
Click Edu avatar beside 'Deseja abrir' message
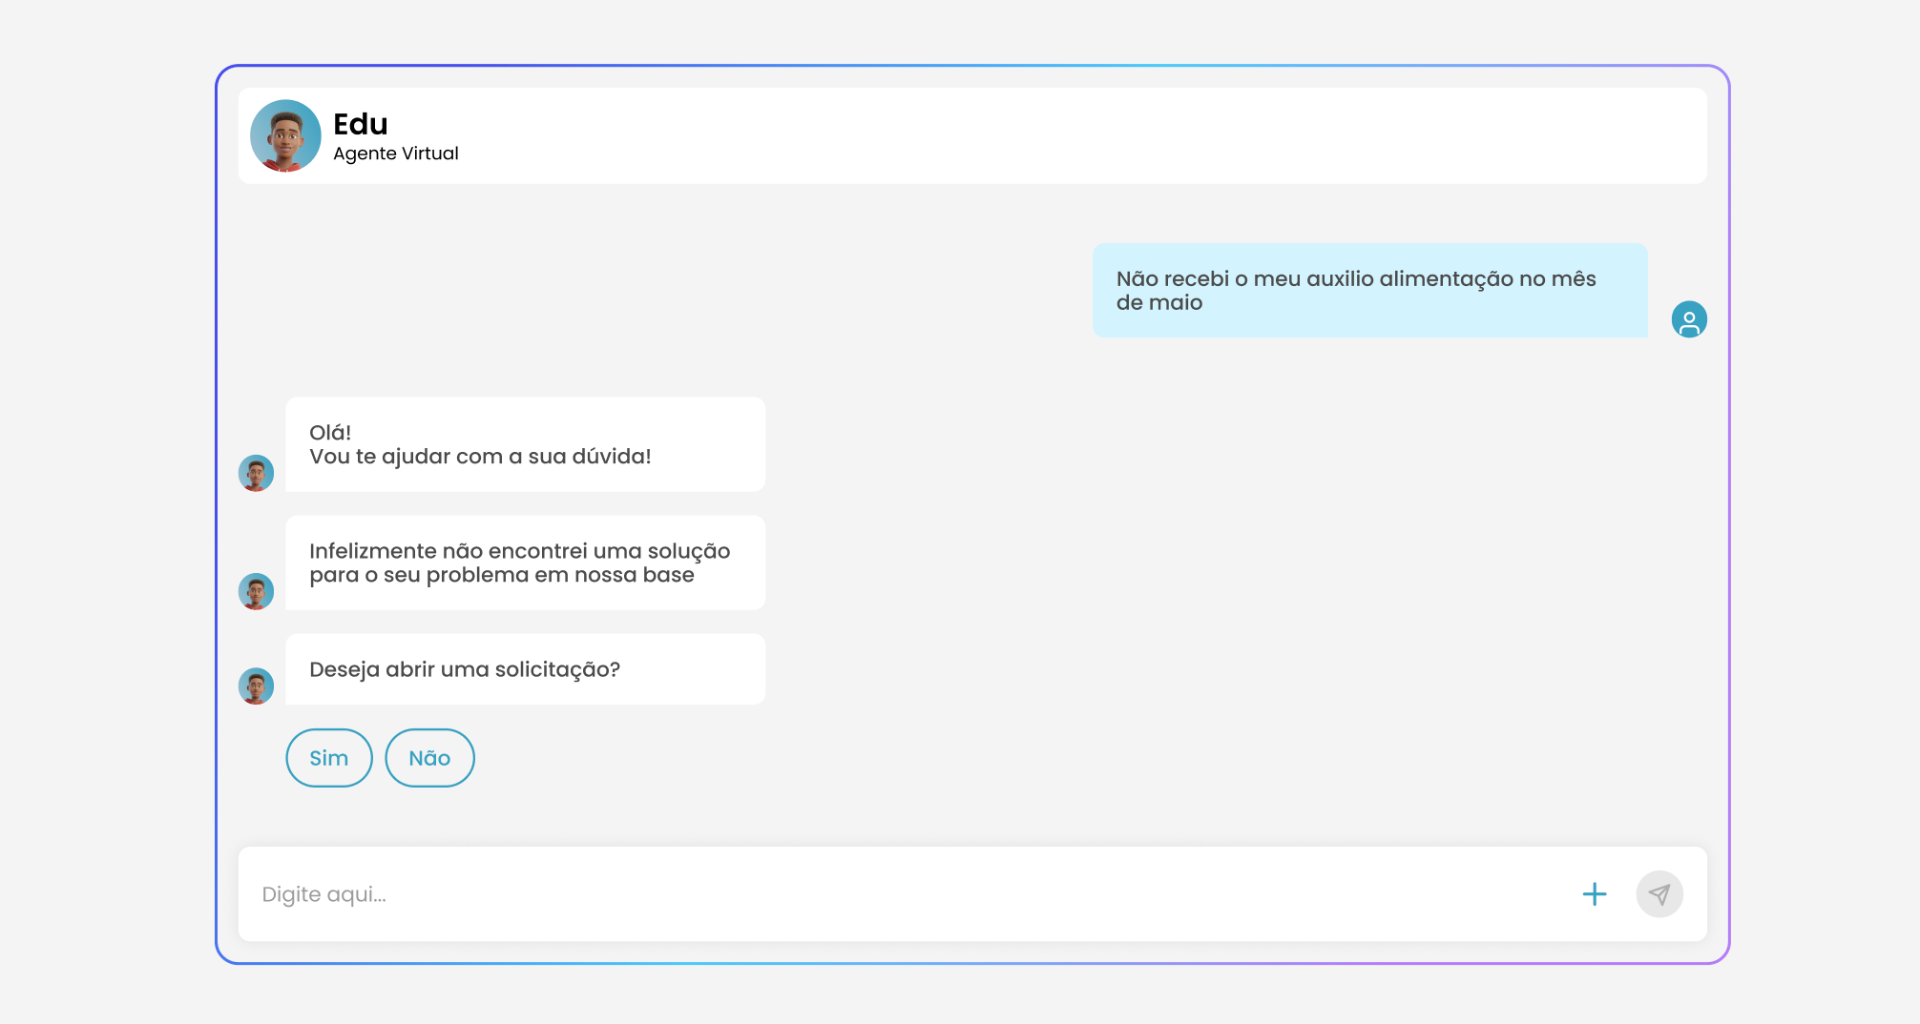256,686
